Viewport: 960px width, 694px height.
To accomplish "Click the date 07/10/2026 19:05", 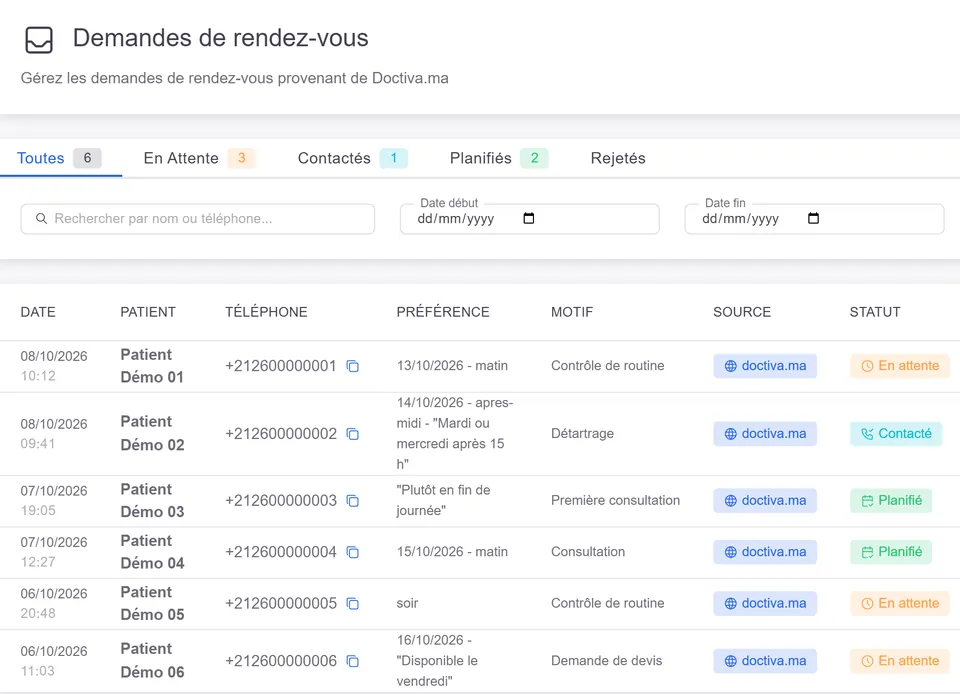I will tap(54, 501).
